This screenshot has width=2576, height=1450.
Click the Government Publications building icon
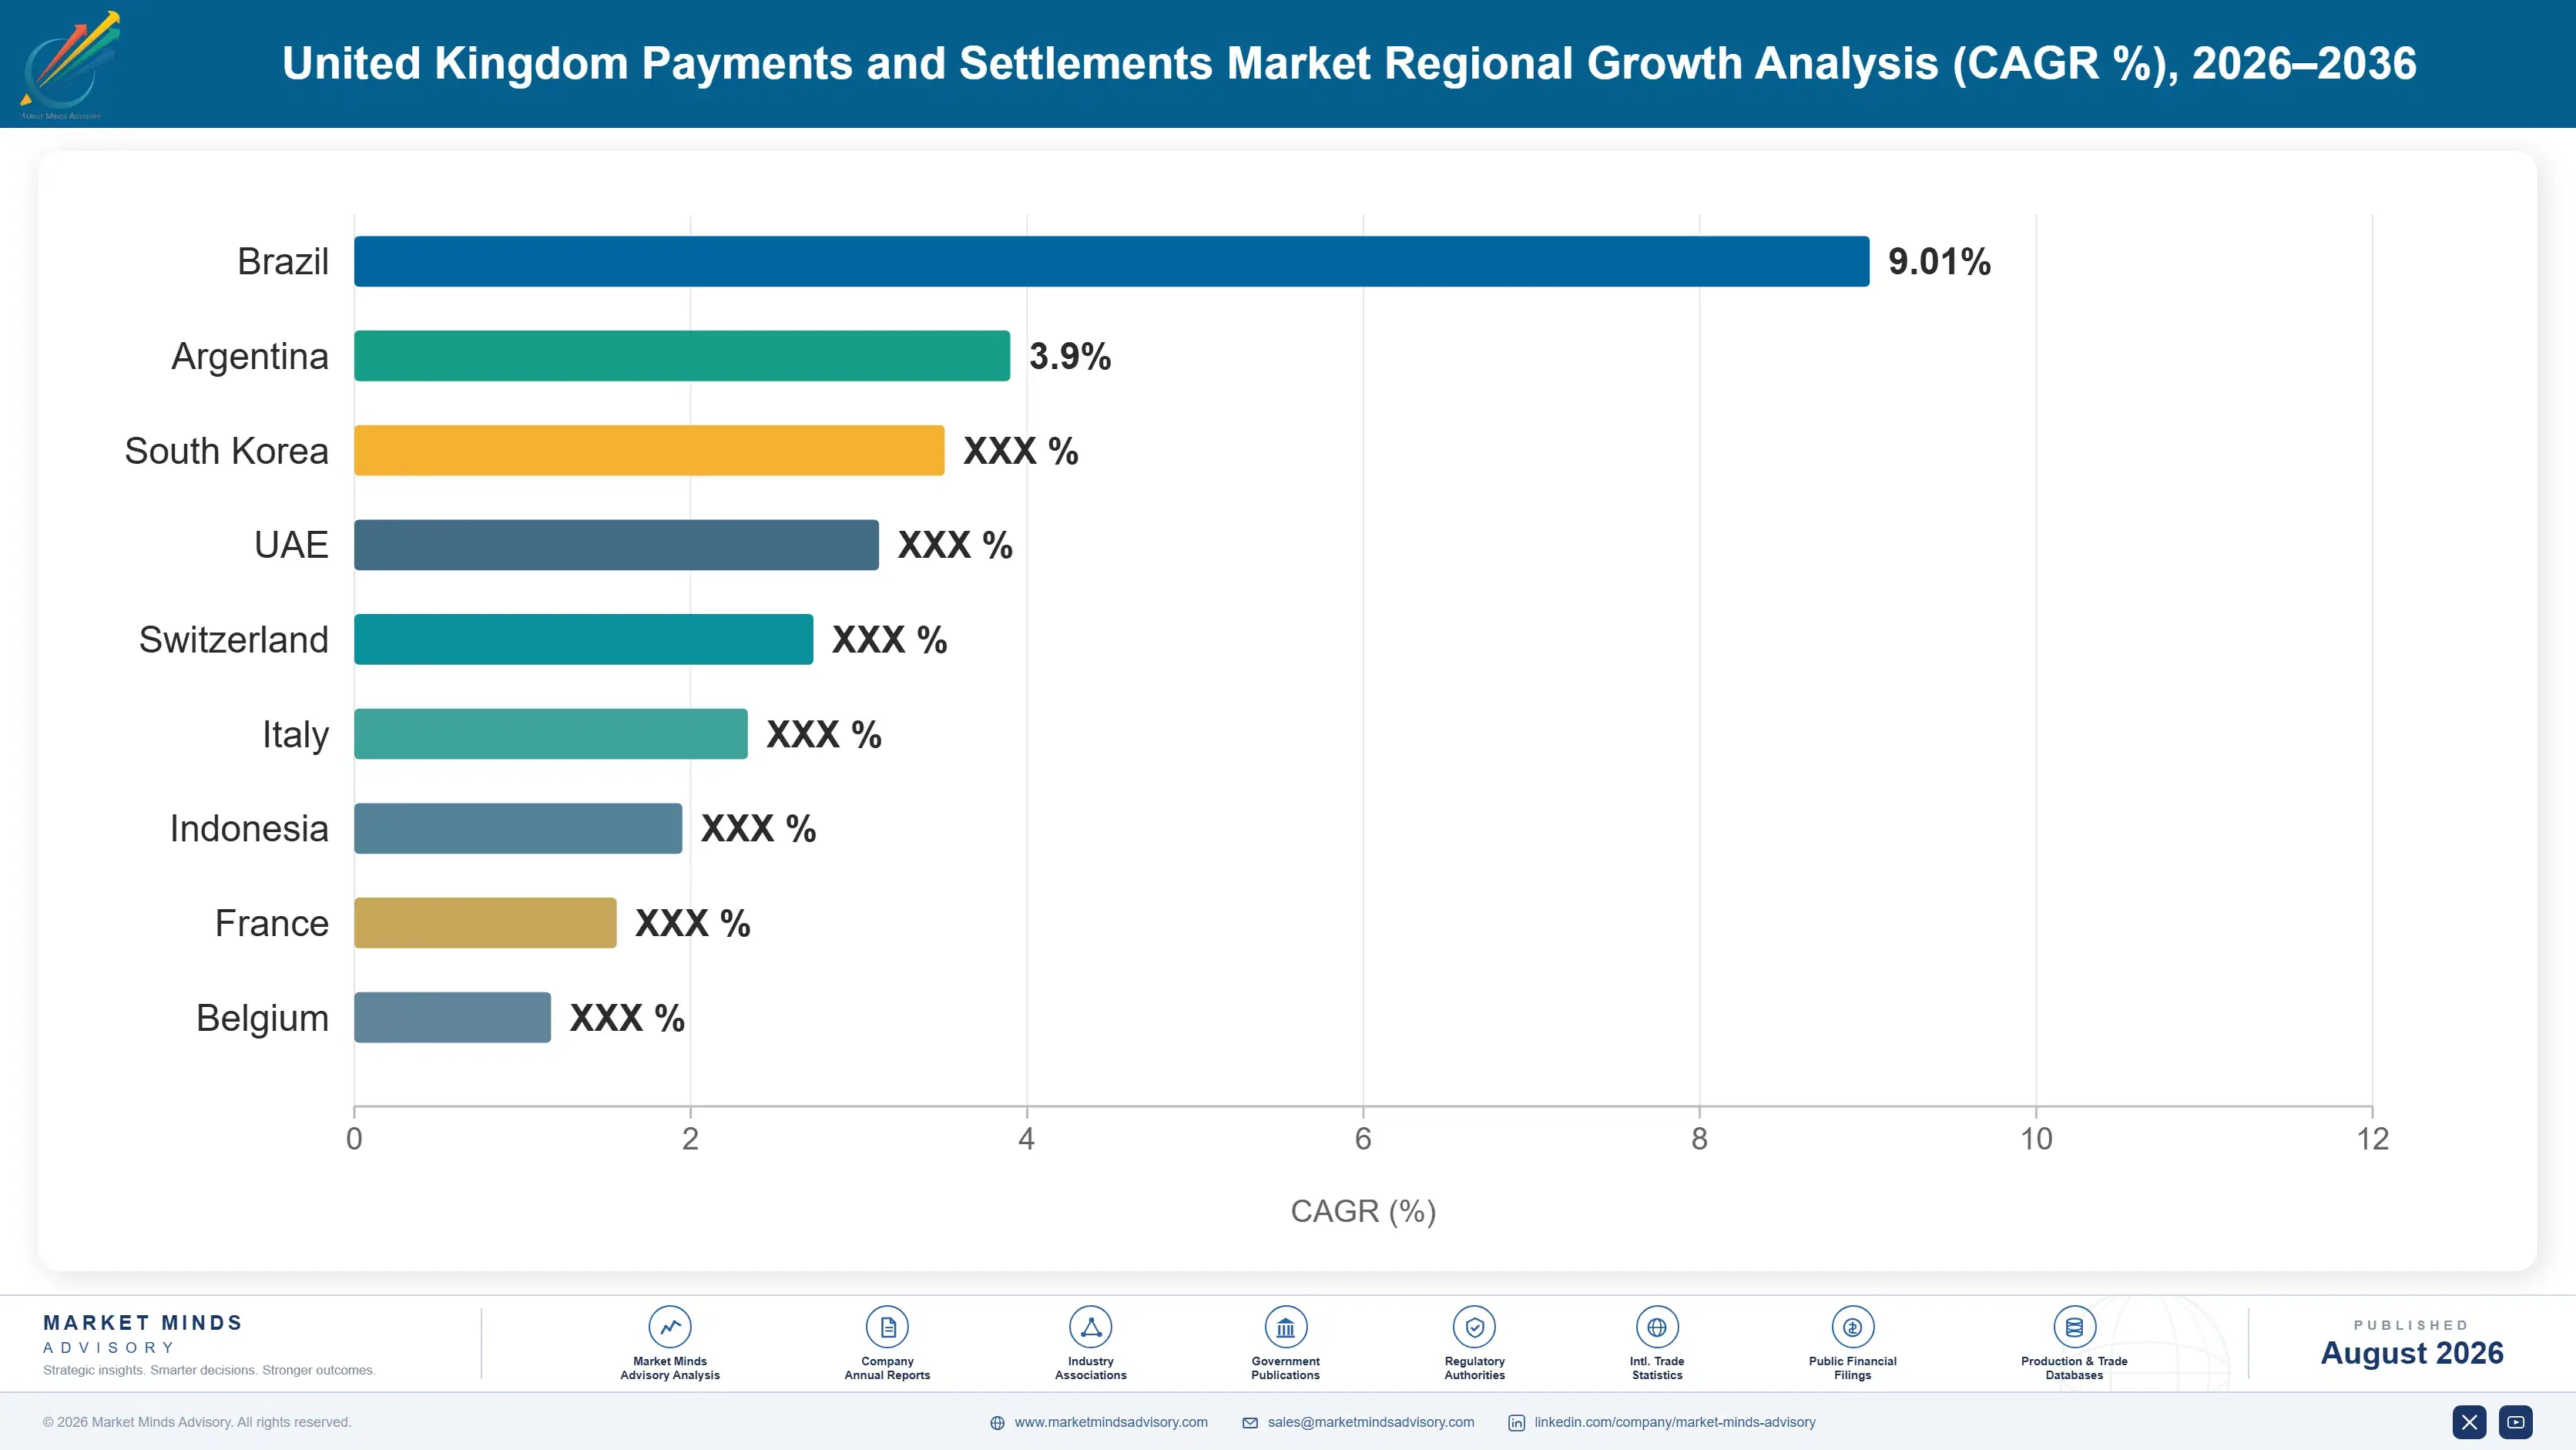pos(1285,1327)
